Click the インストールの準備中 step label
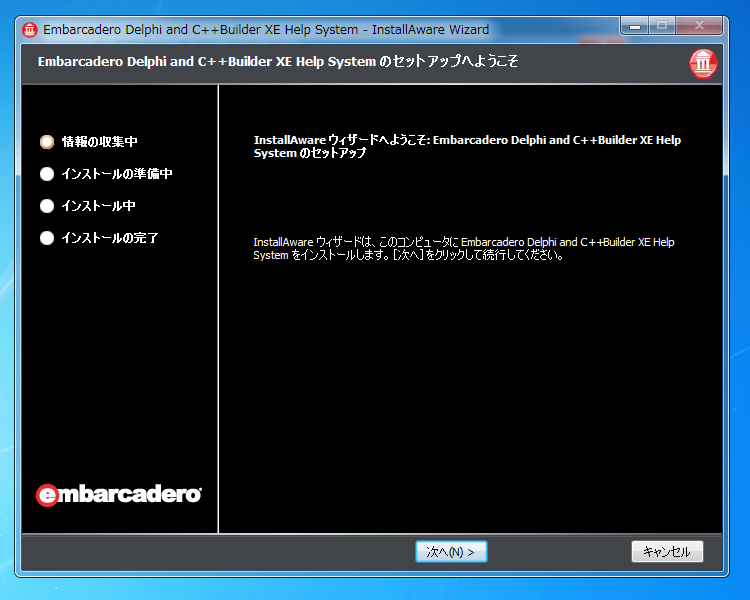Image resolution: width=750 pixels, height=600 pixels. tap(117, 174)
